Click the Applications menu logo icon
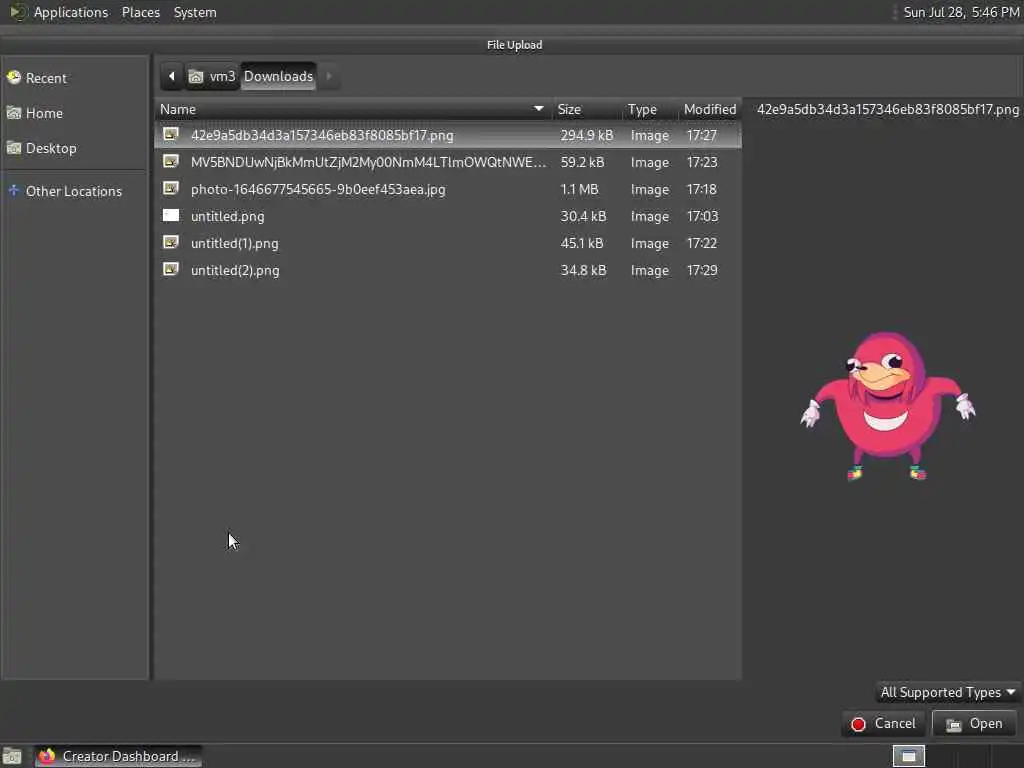The image size is (1024, 768). pyautogui.click(x=18, y=12)
